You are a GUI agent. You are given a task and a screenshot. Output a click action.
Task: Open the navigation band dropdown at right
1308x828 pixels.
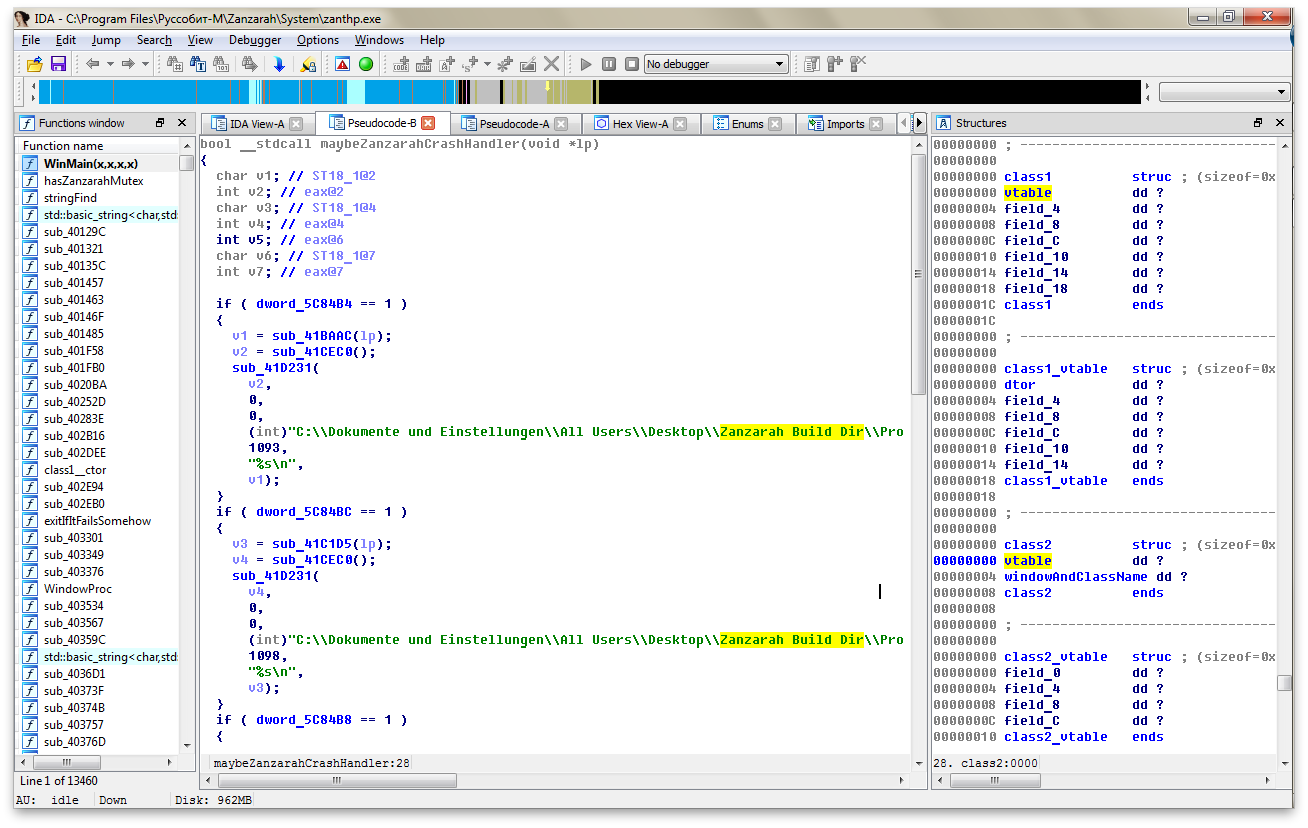coord(1224,92)
